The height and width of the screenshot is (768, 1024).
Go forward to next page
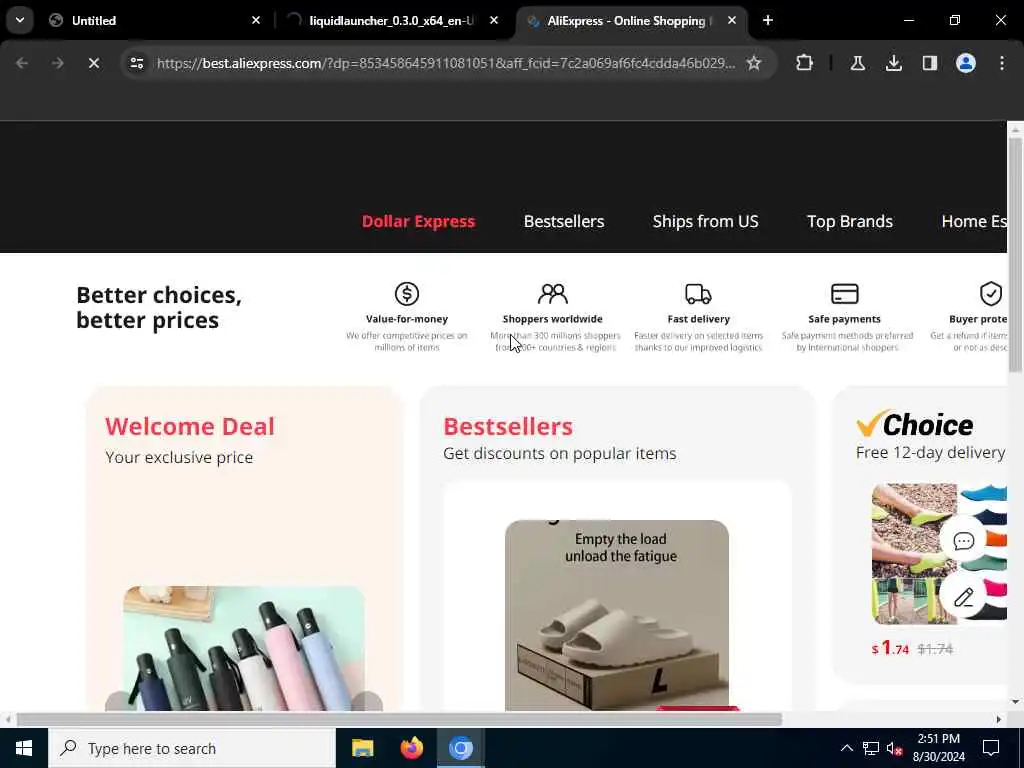[x=57, y=63]
